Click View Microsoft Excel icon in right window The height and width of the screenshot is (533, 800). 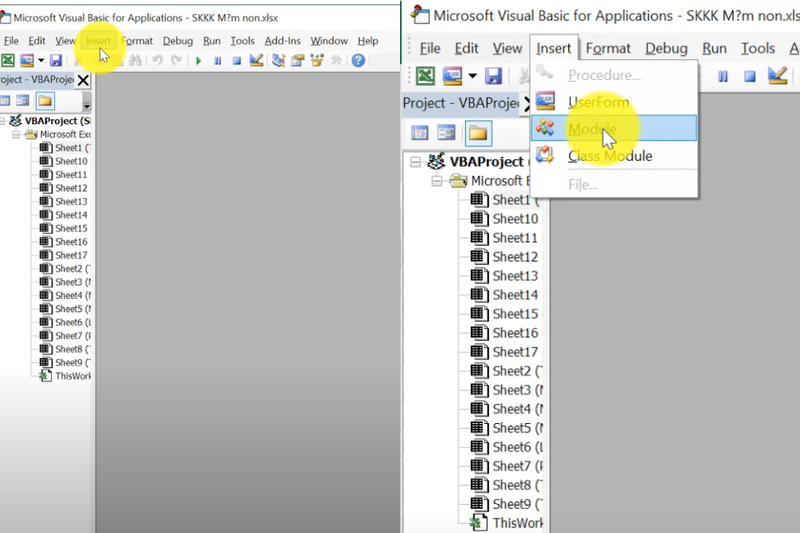click(x=425, y=77)
